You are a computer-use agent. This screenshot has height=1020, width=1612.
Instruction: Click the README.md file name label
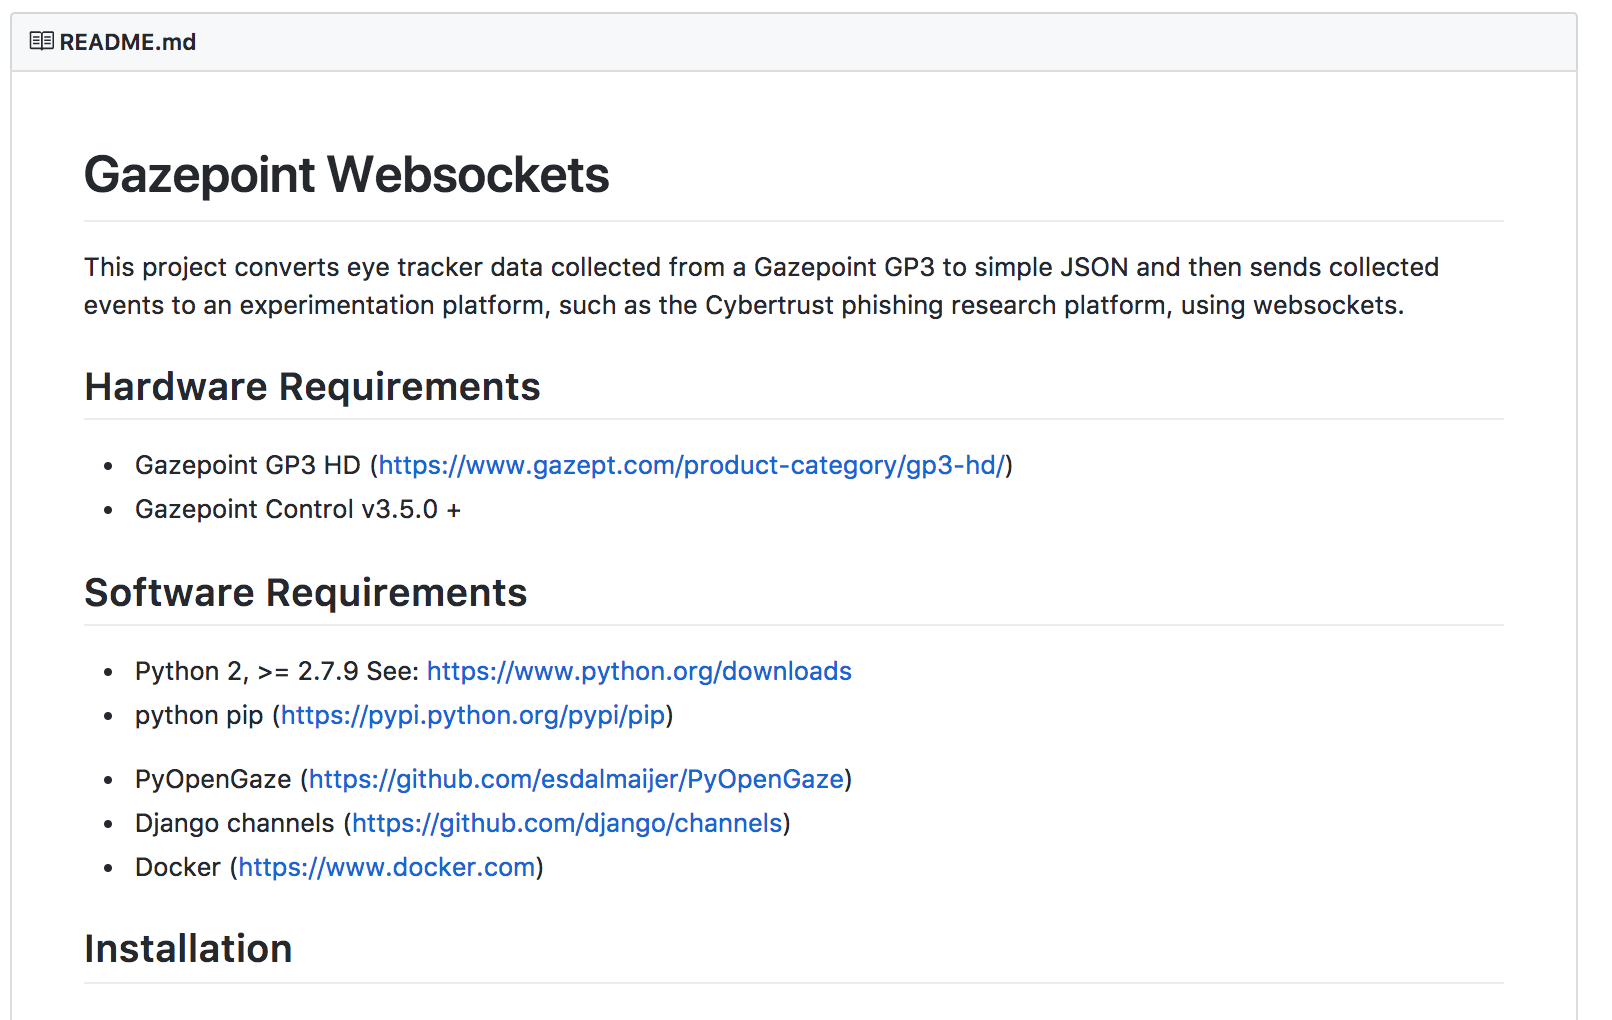(127, 42)
